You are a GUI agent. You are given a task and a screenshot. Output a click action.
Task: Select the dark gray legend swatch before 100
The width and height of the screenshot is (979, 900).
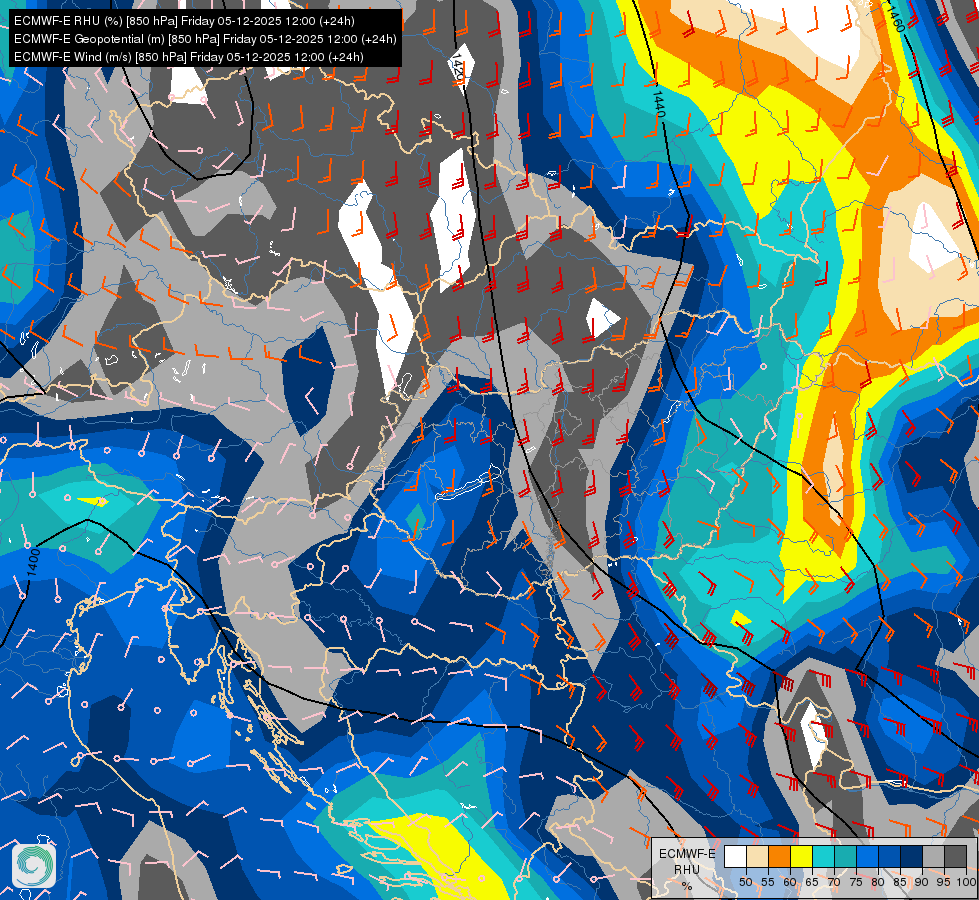(x=955, y=856)
